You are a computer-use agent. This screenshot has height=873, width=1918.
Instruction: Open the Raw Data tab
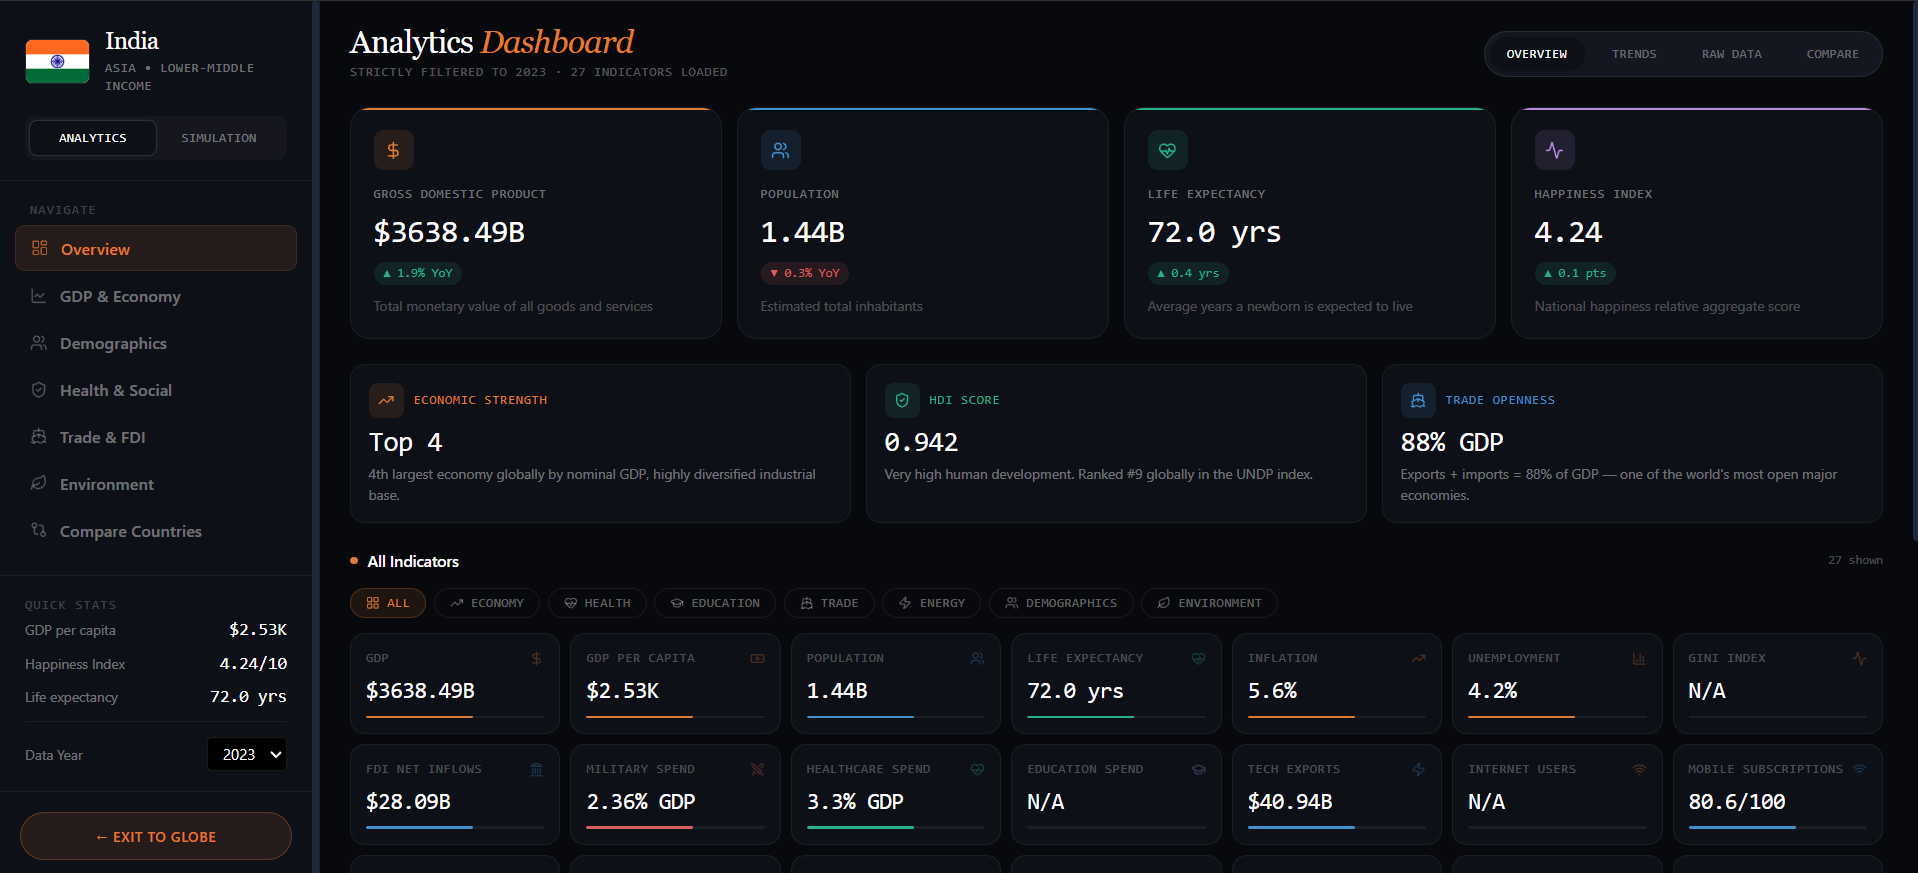pos(1732,54)
